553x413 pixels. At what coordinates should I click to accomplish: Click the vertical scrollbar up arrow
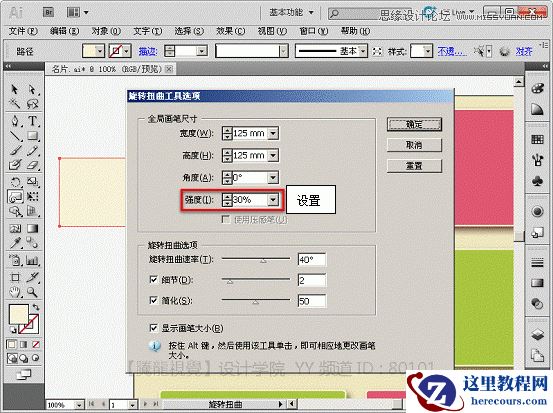[518, 82]
